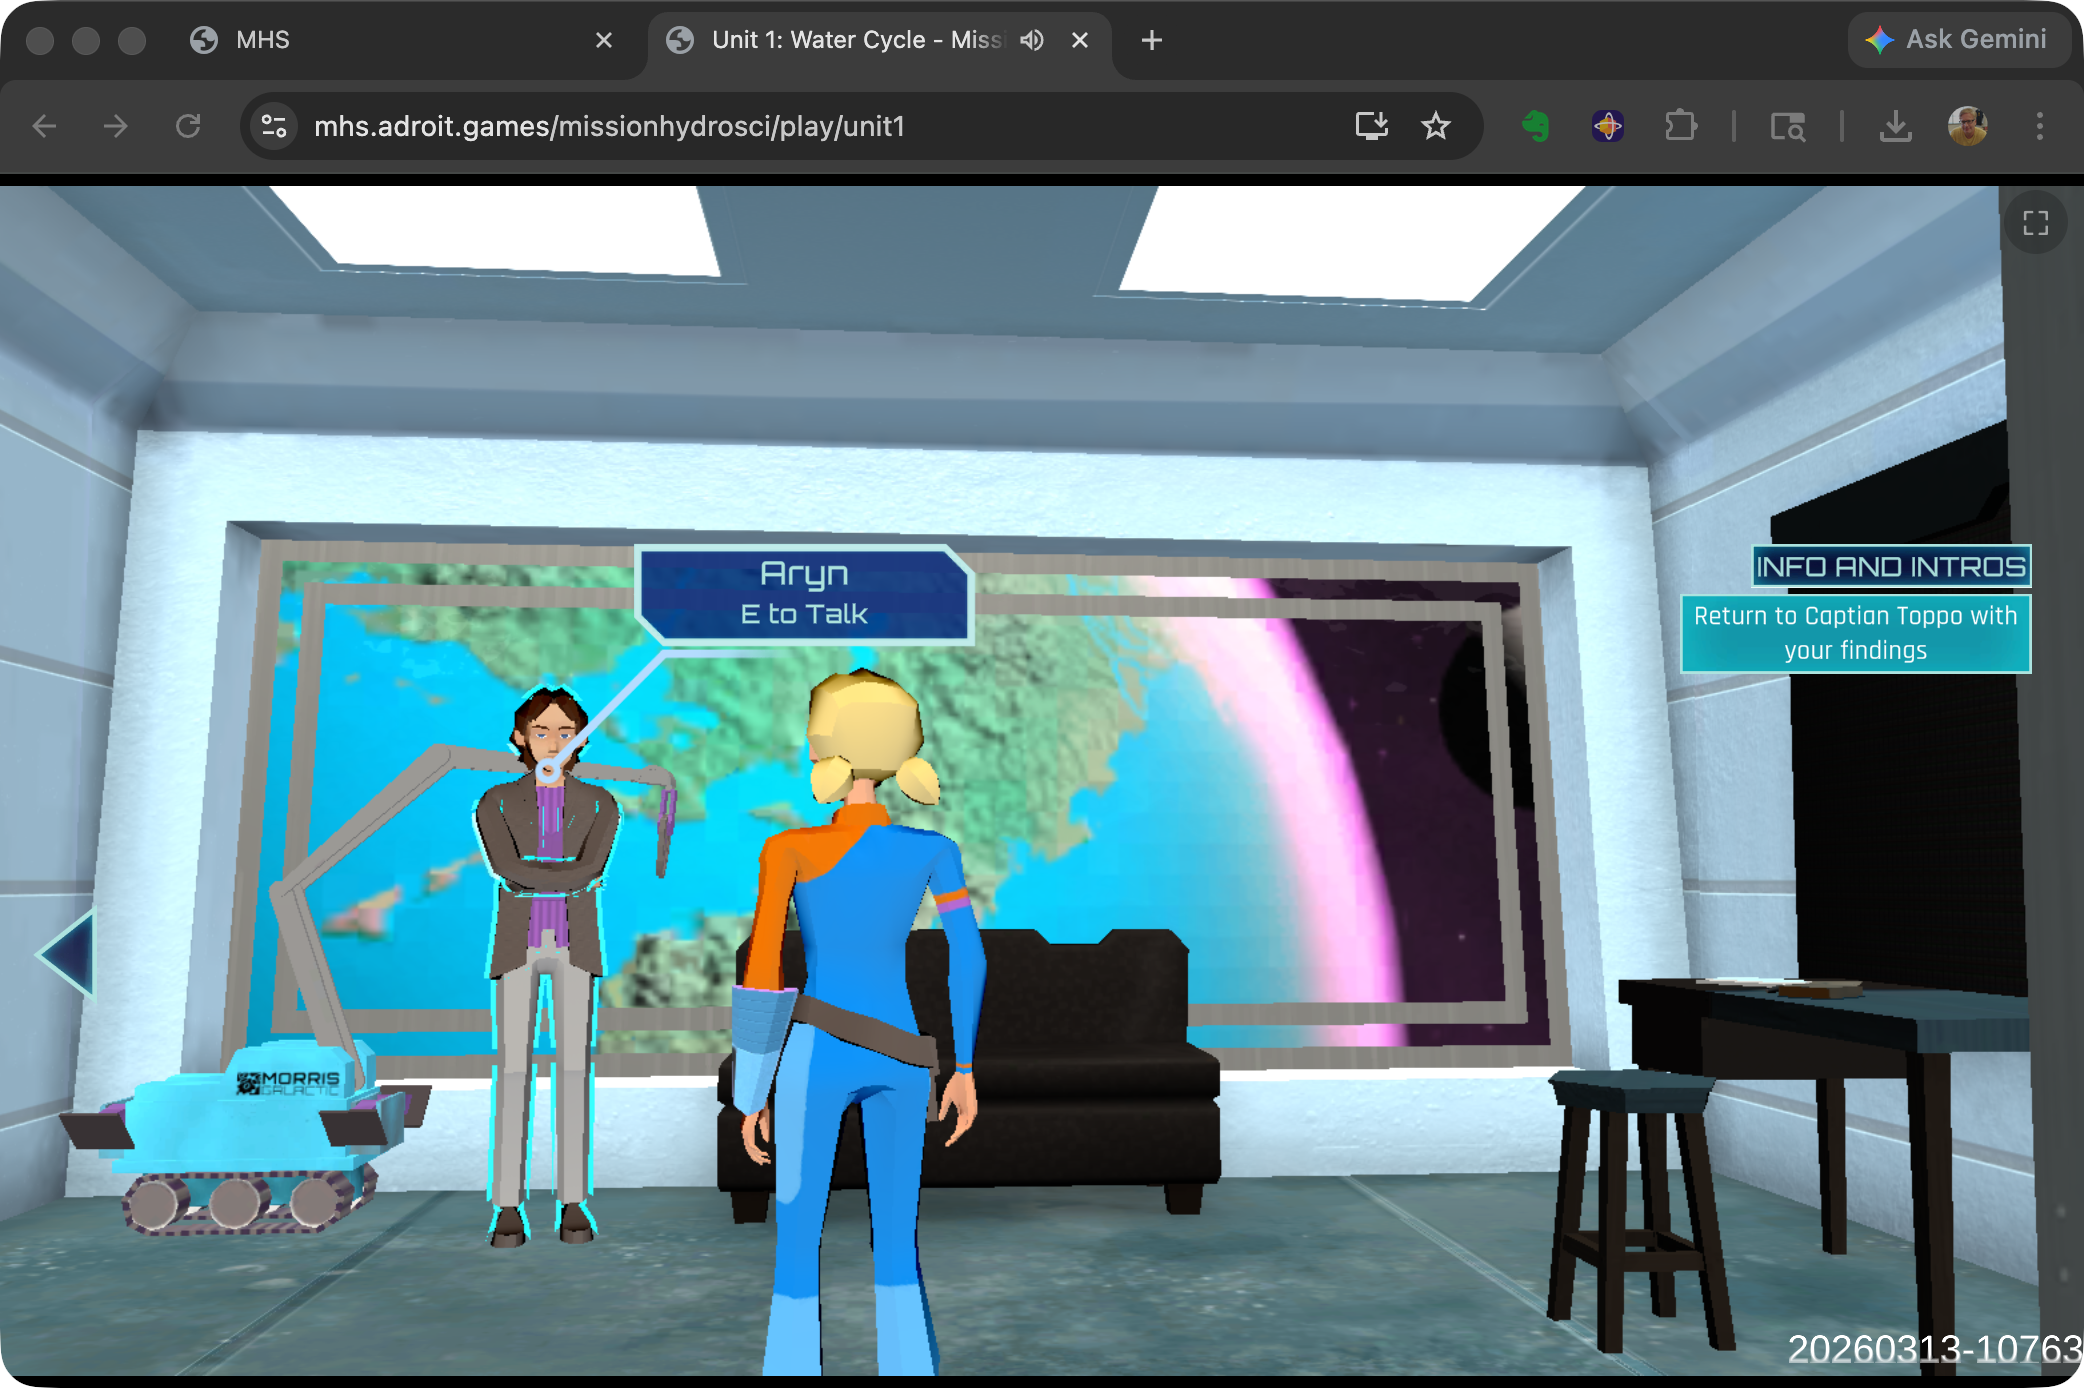Screen dimensions: 2084x1388
Task: Click the install app icon in address bar
Action: (x=1373, y=126)
